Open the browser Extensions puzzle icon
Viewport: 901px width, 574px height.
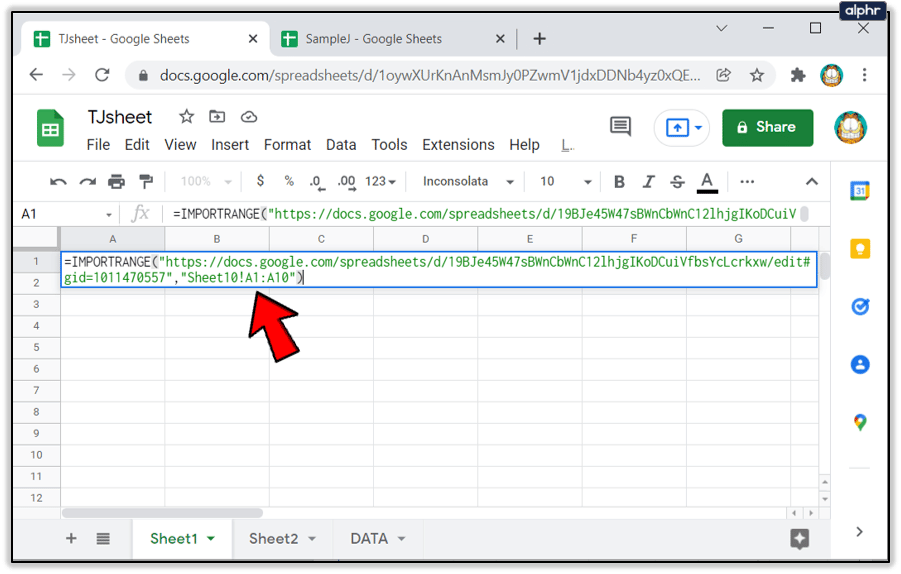798,75
